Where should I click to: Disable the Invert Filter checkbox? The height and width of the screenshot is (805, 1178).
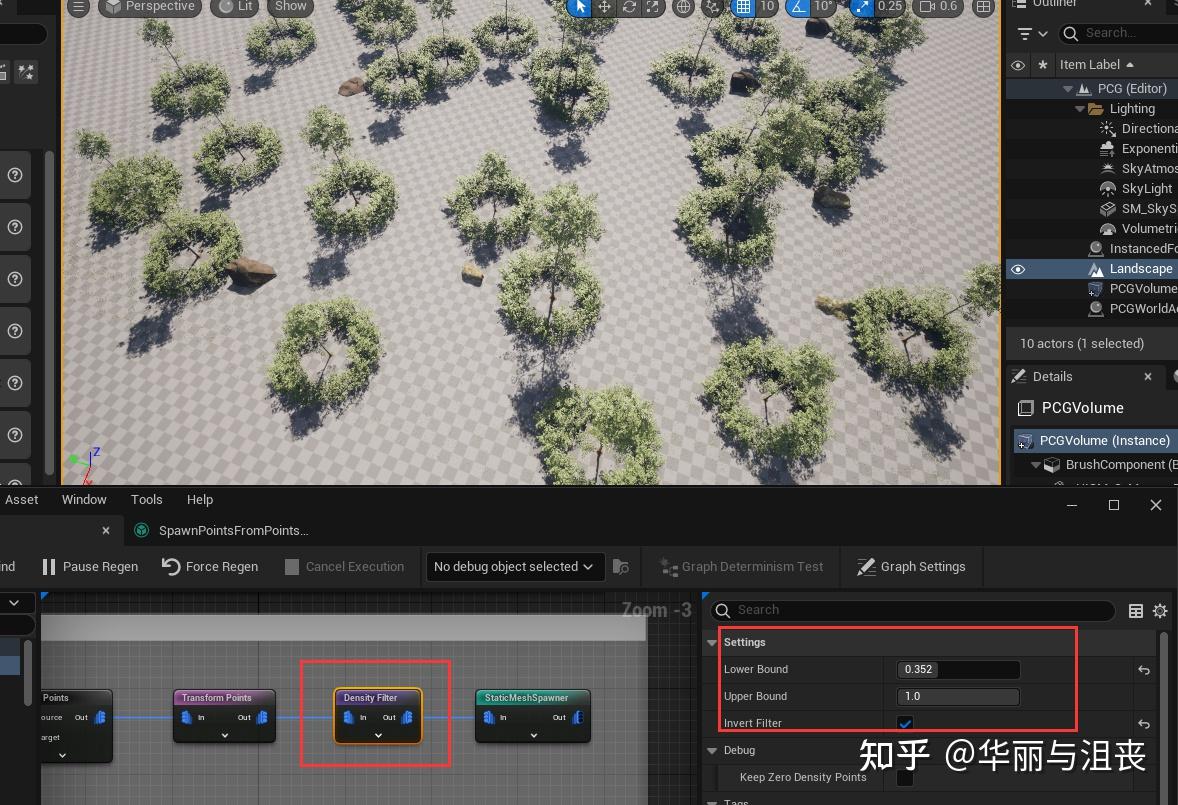coord(905,722)
